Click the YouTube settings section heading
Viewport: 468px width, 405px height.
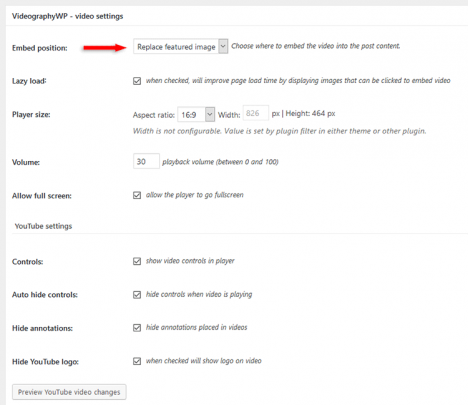[x=43, y=226]
